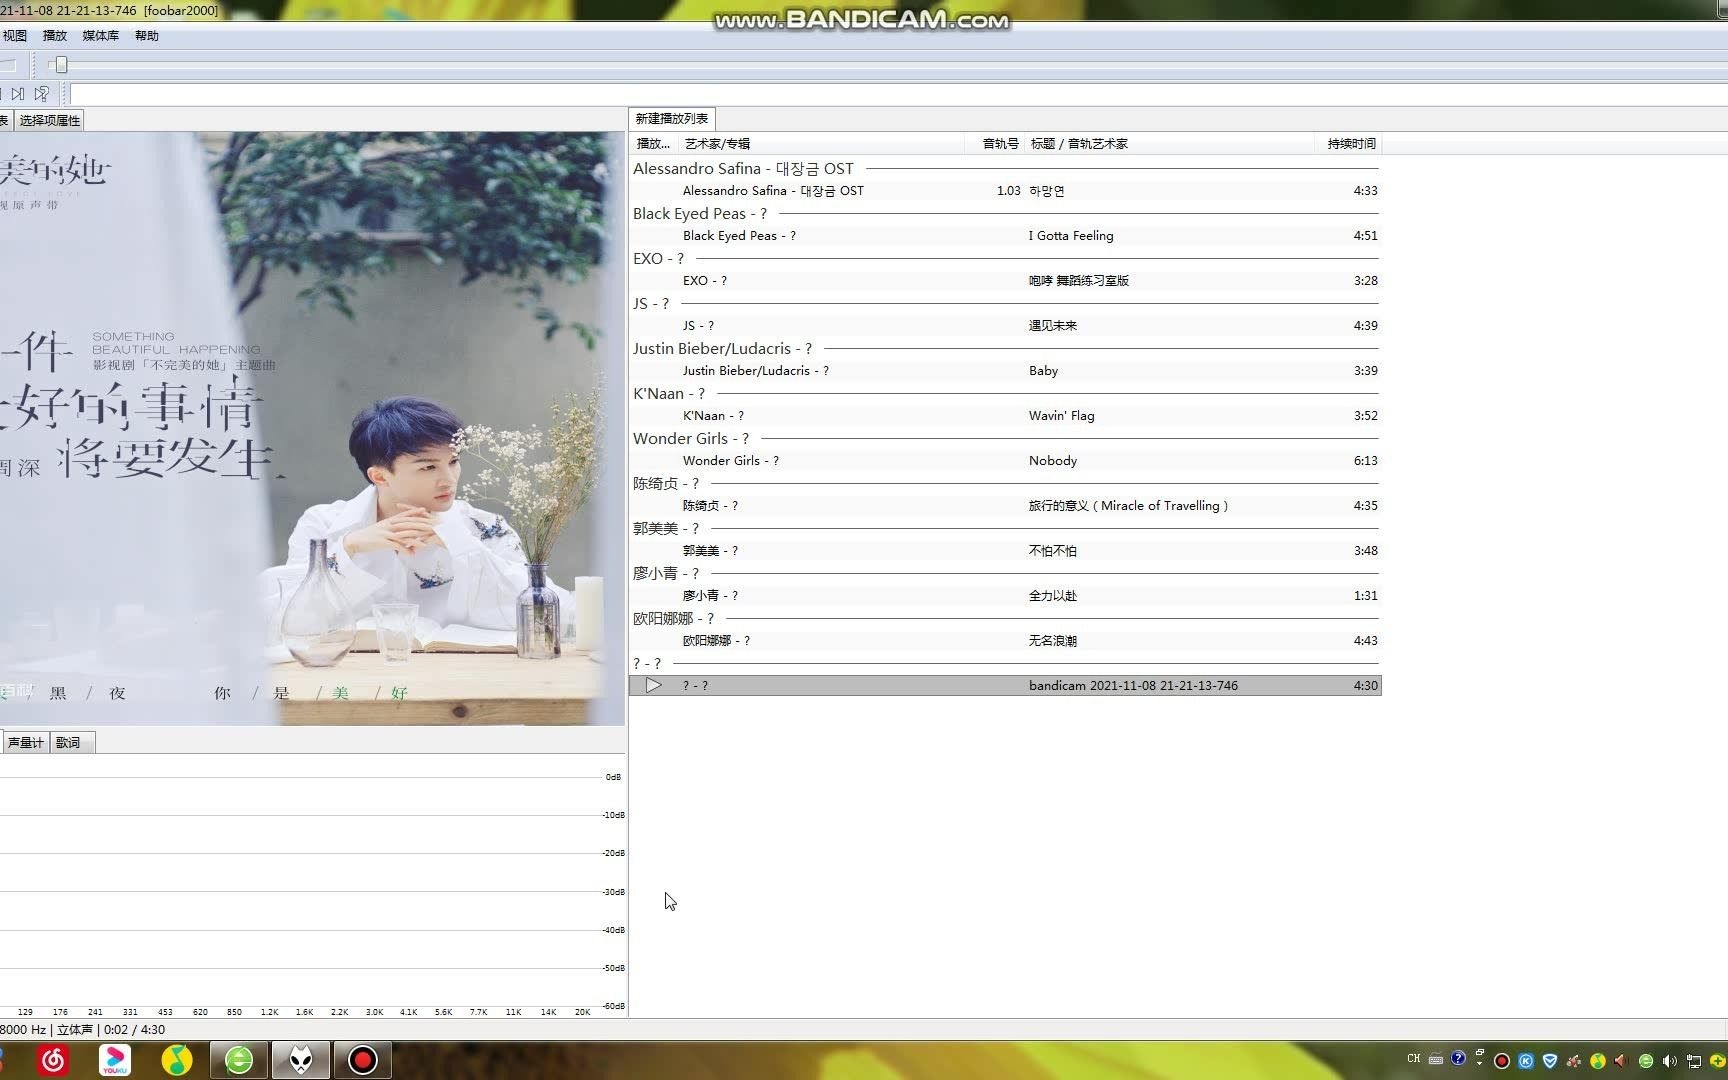Image resolution: width=1728 pixels, height=1080 pixels.
Task: Open NetEase Cloud Music from the taskbar
Action: 53,1060
